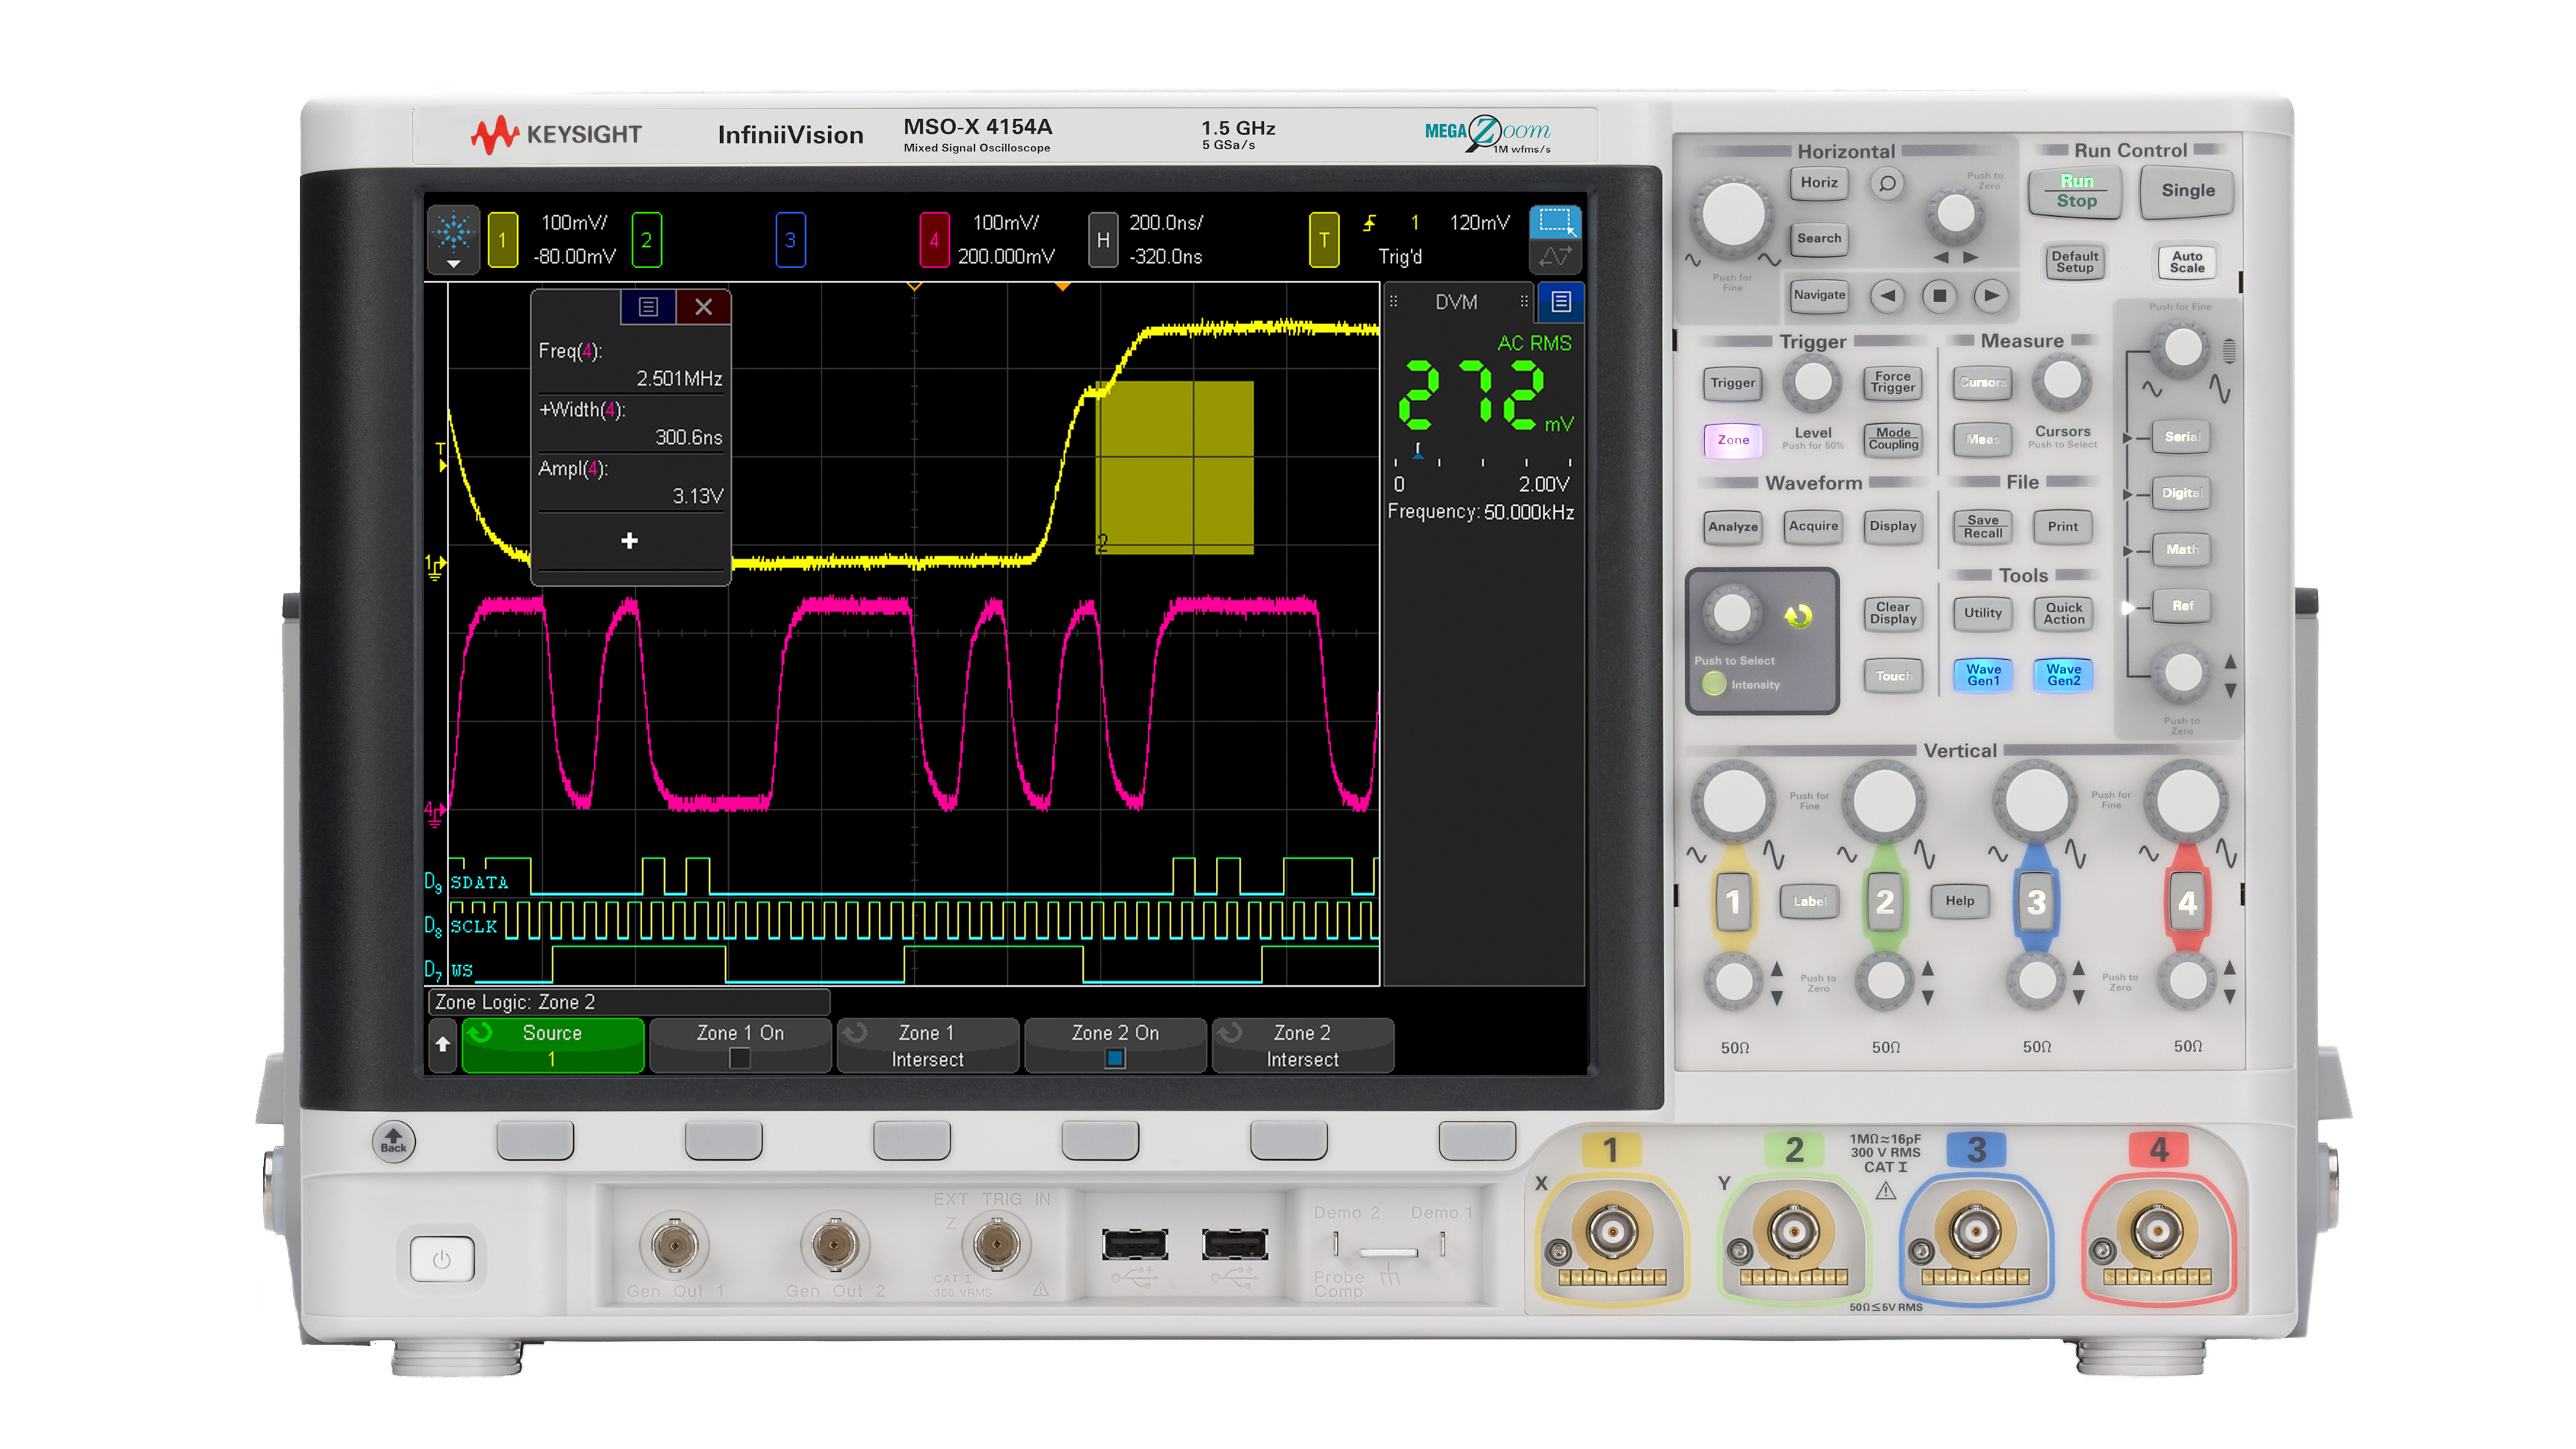Push the Display key

(x=1892, y=526)
